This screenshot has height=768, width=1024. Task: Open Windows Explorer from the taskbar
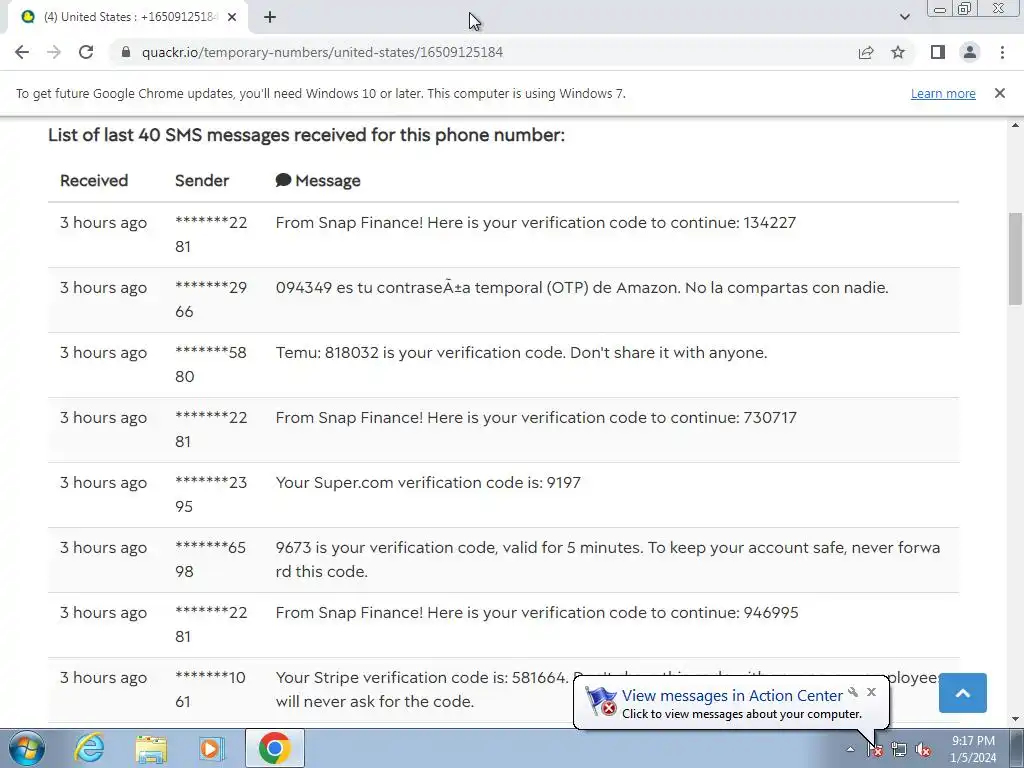coord(151,748)
